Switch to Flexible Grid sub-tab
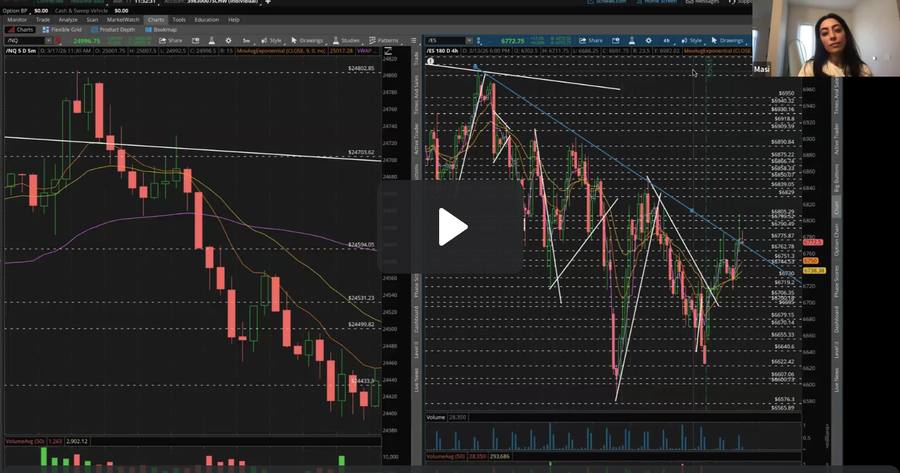 tap(62, 29)
